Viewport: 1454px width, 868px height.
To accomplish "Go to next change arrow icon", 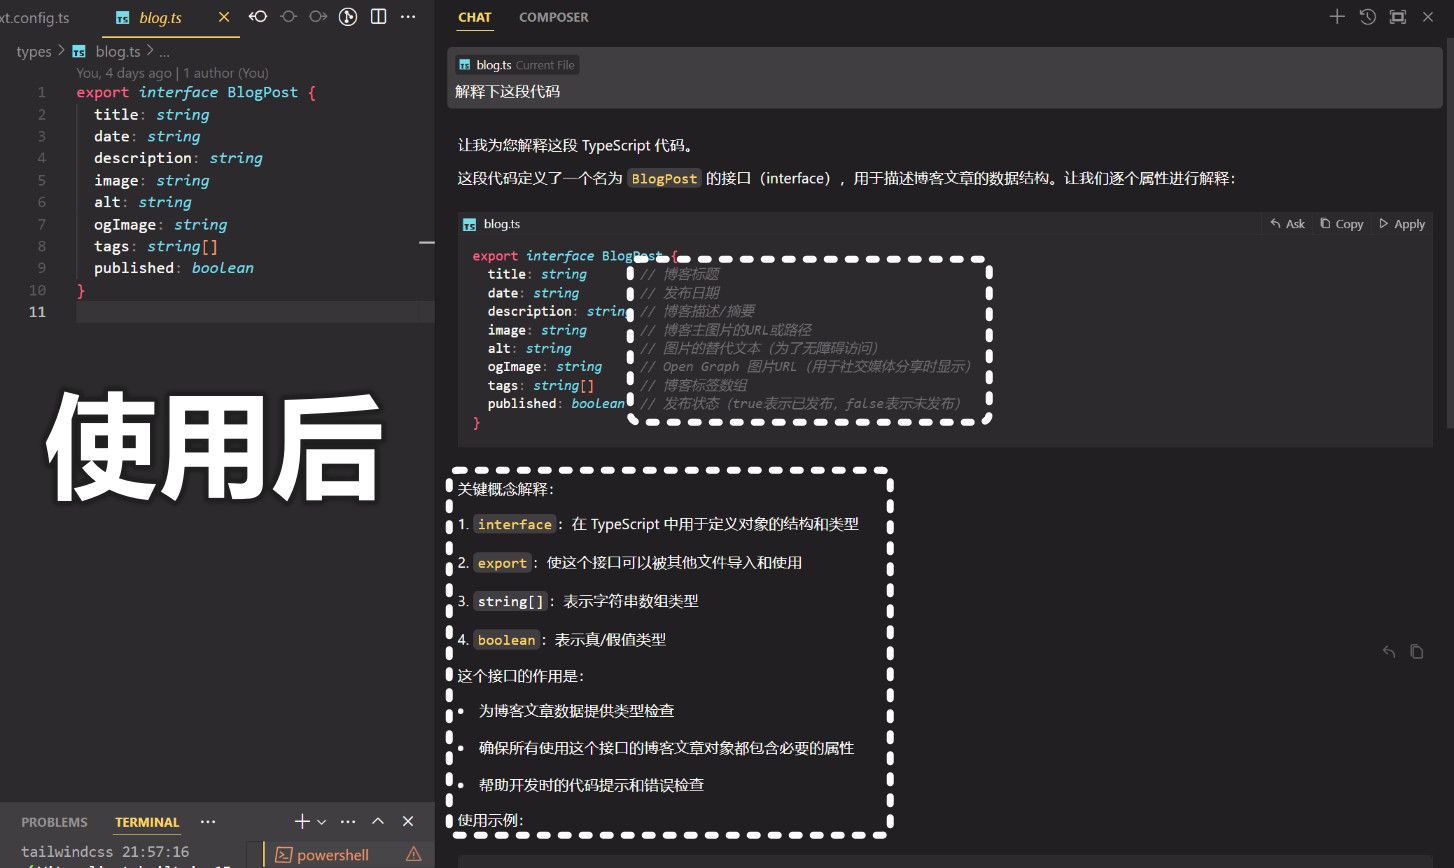I will coord(318,17).
